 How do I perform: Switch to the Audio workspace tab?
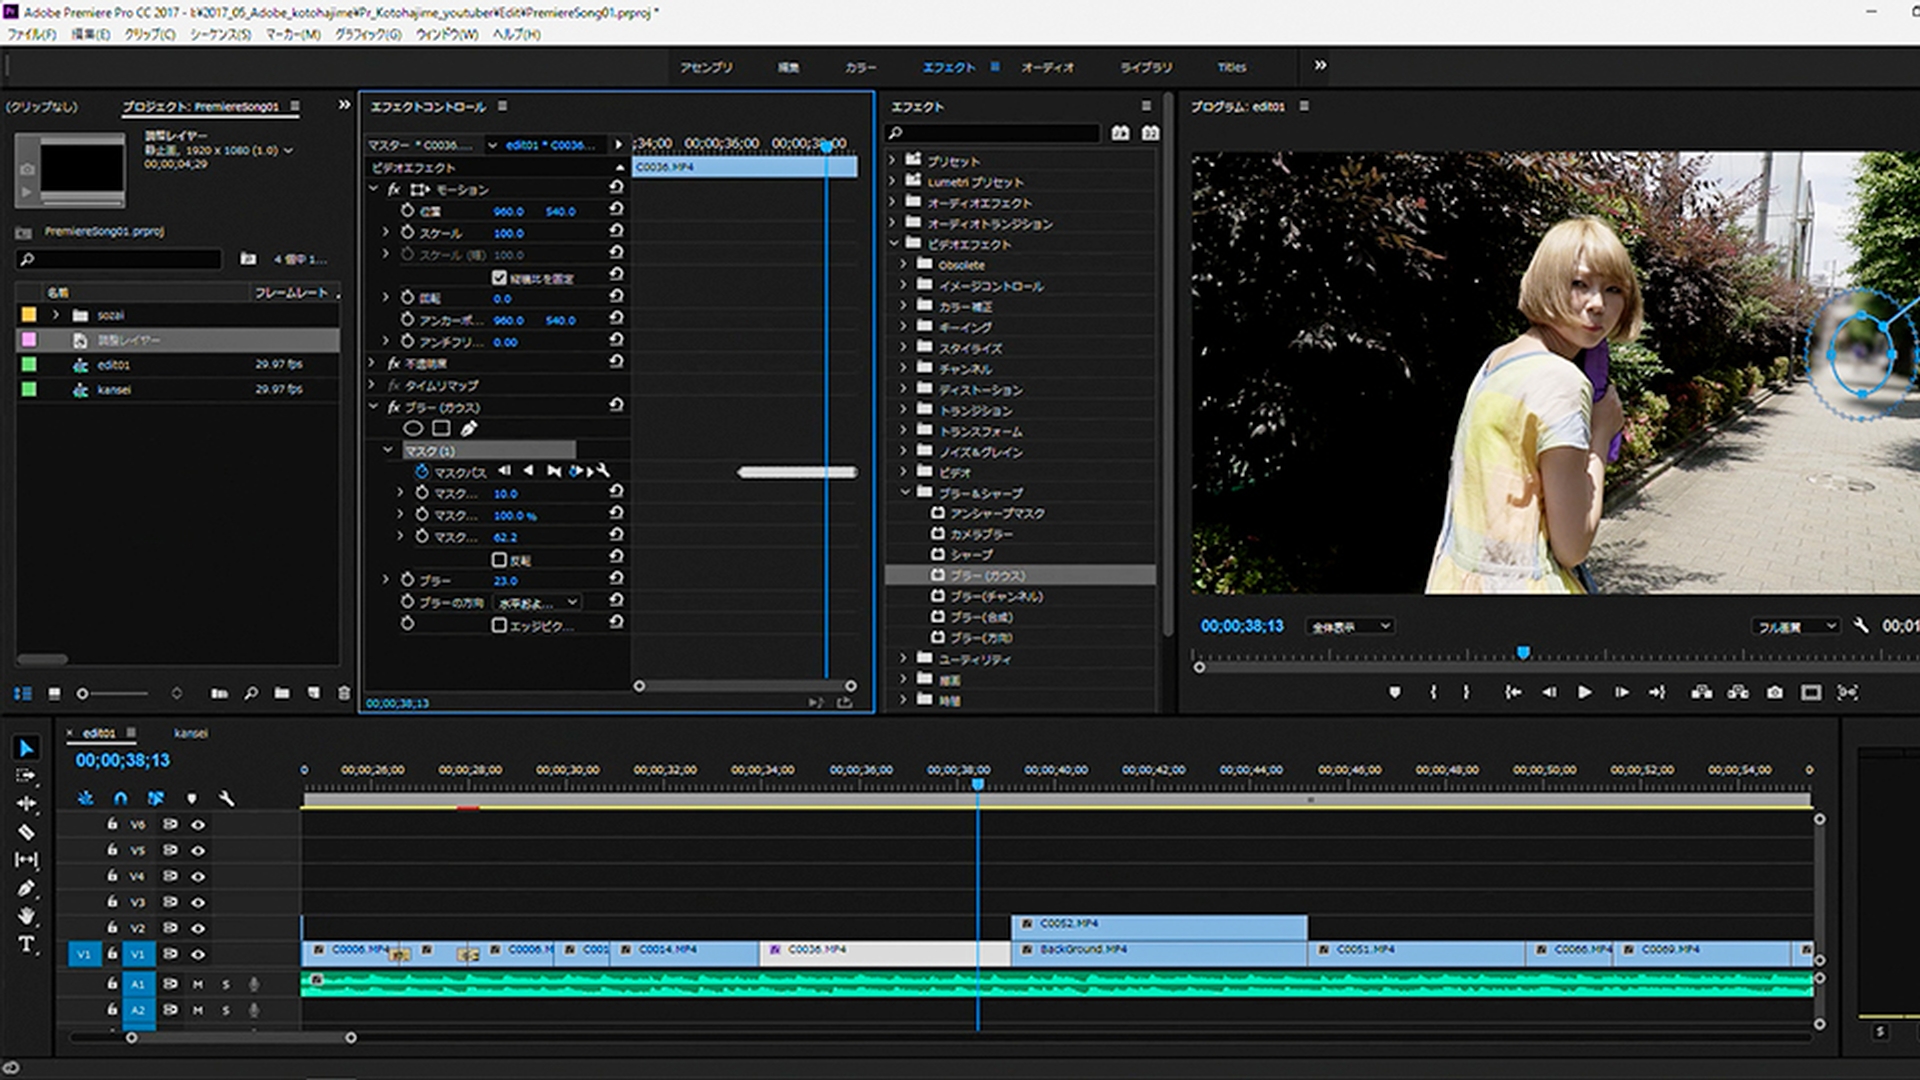coord(1047,67)
